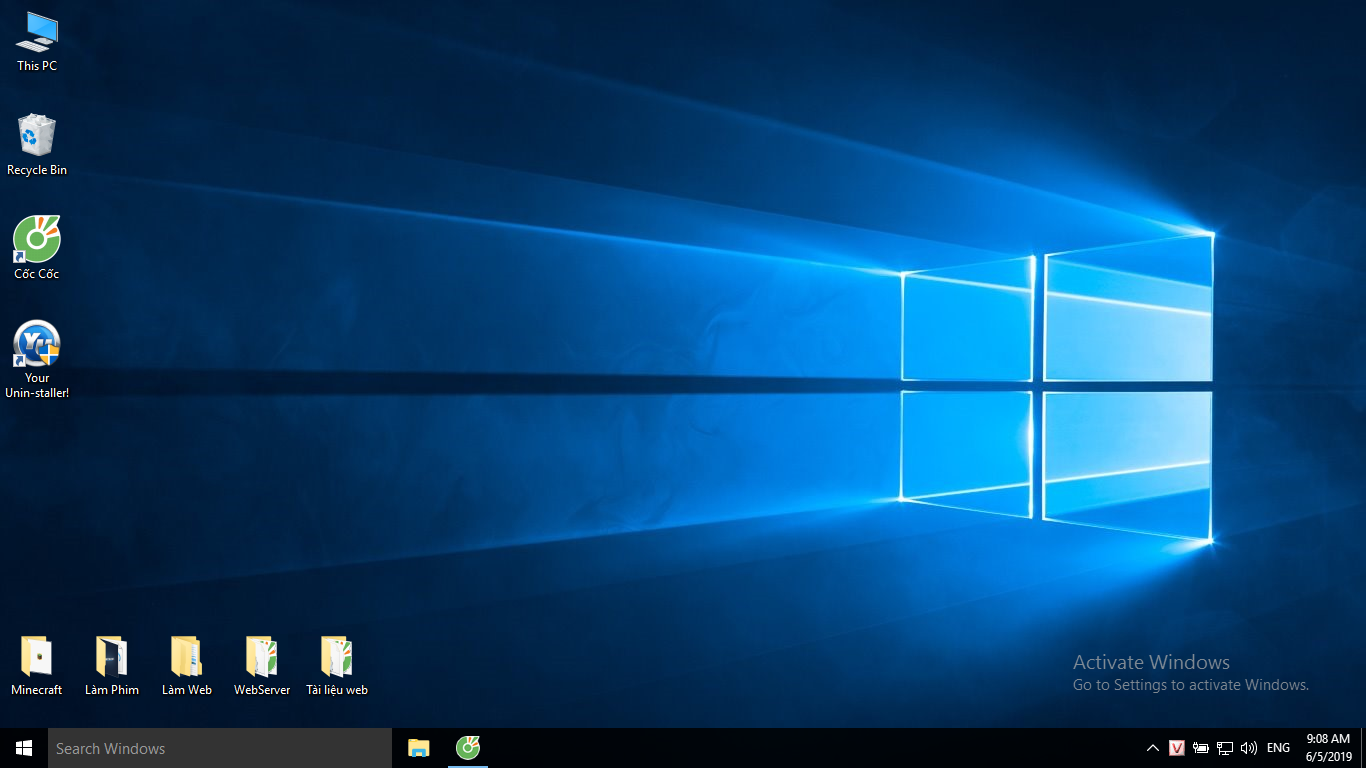Click the Search Windows box
The width and height of the screenshot is (1366, 768).
220,748
